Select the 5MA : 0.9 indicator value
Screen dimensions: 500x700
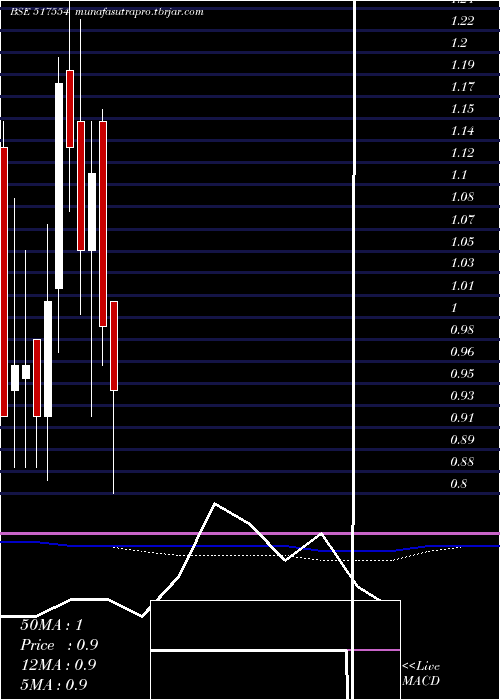click(x=54, y=685)
